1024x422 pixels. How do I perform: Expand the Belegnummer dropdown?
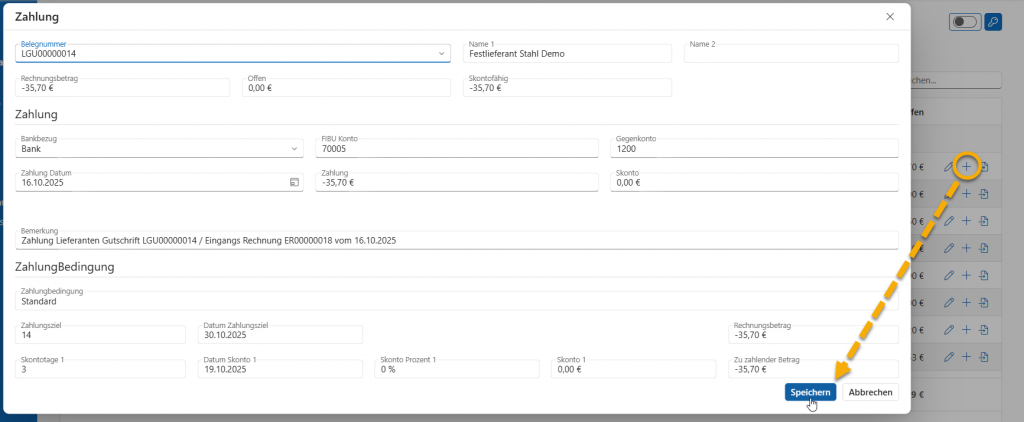click(442, 53)
